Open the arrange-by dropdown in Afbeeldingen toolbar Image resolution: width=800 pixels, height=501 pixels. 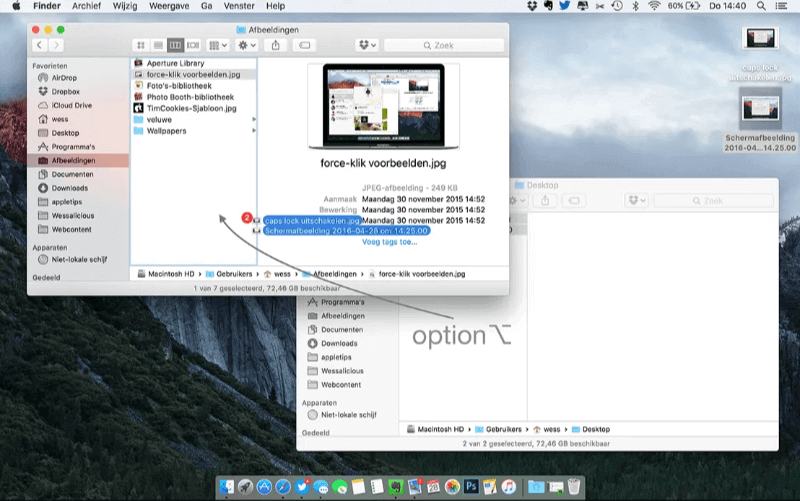(218, 45)
